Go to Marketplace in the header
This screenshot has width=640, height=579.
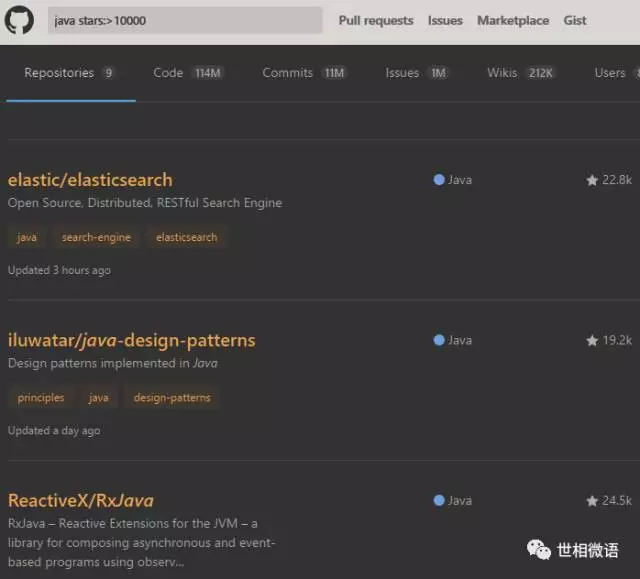[x=513, y=21]
